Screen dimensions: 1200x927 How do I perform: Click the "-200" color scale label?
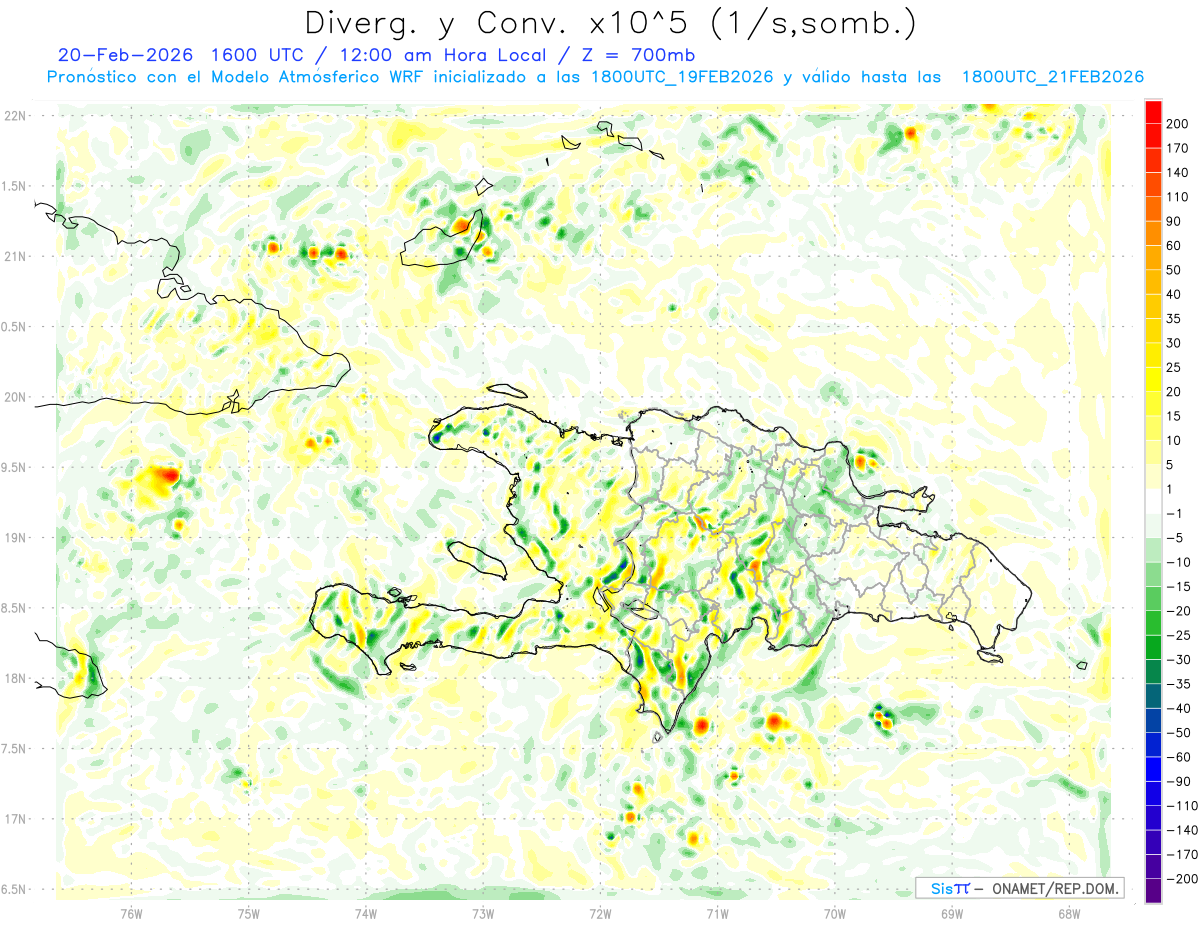coord(1182,879)
